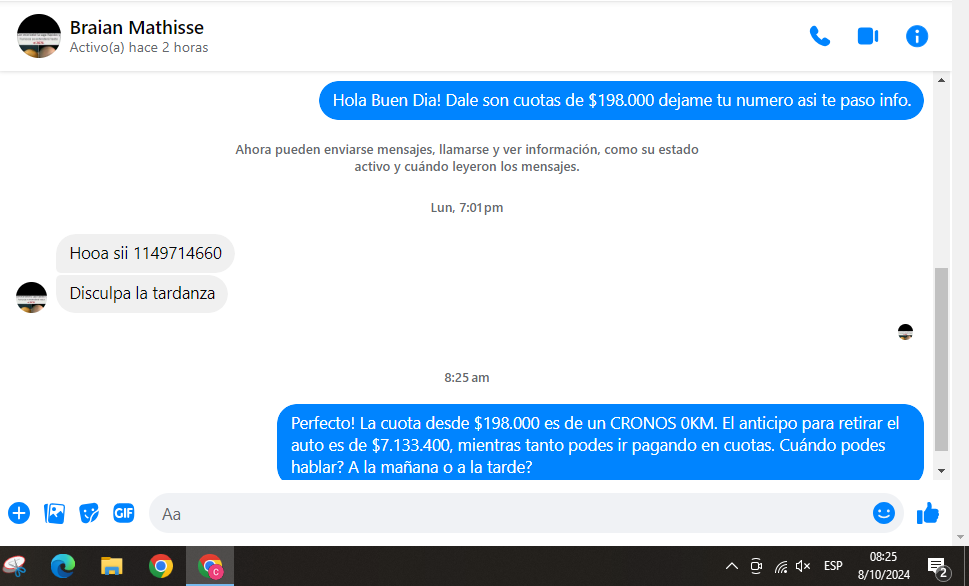This screenshot has height=586, width=969.
Task: Click the muted volume tray icon
Action: coord(803,566)
